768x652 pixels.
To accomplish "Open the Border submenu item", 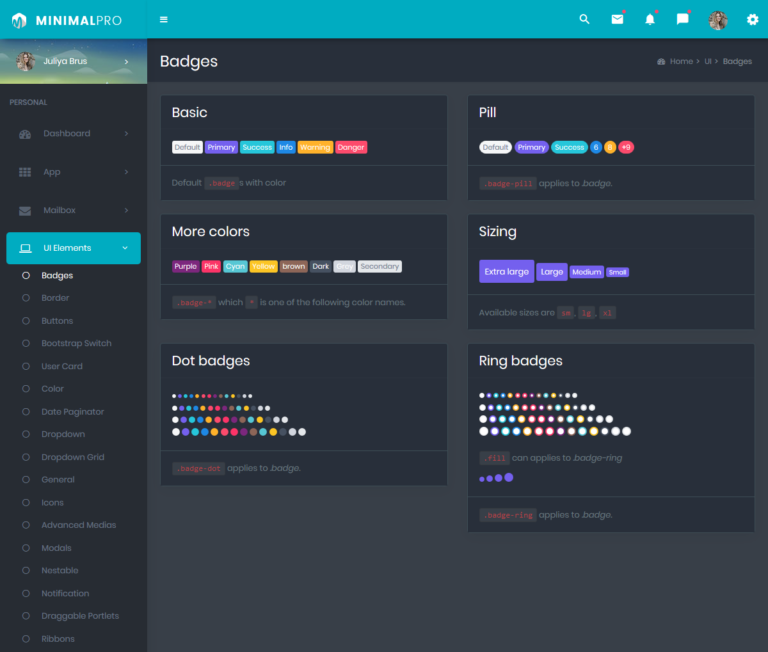I will 55,298.
